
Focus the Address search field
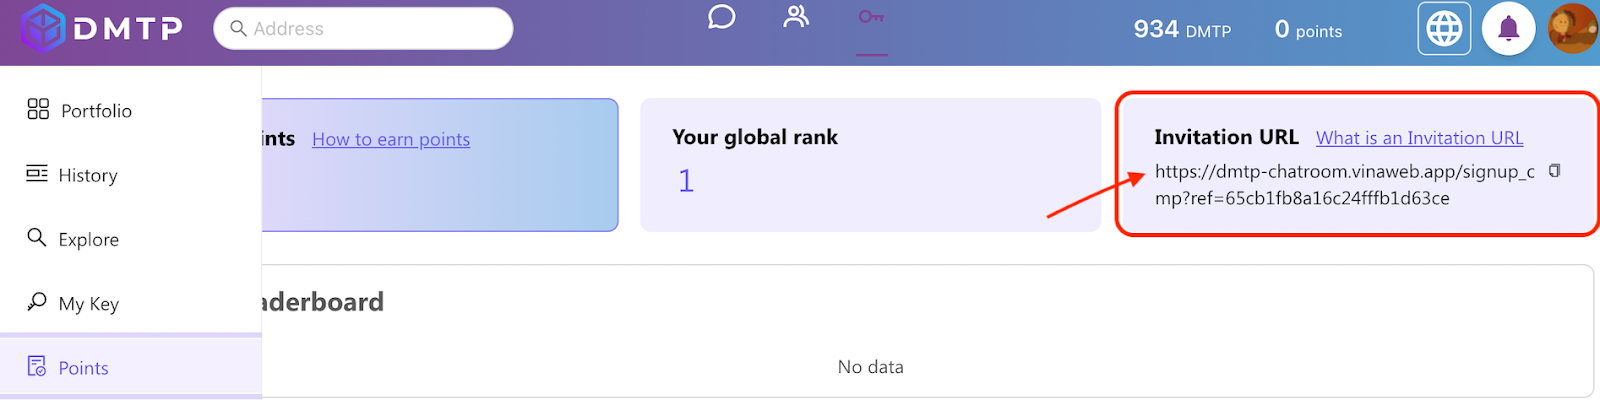click(363, 29)
